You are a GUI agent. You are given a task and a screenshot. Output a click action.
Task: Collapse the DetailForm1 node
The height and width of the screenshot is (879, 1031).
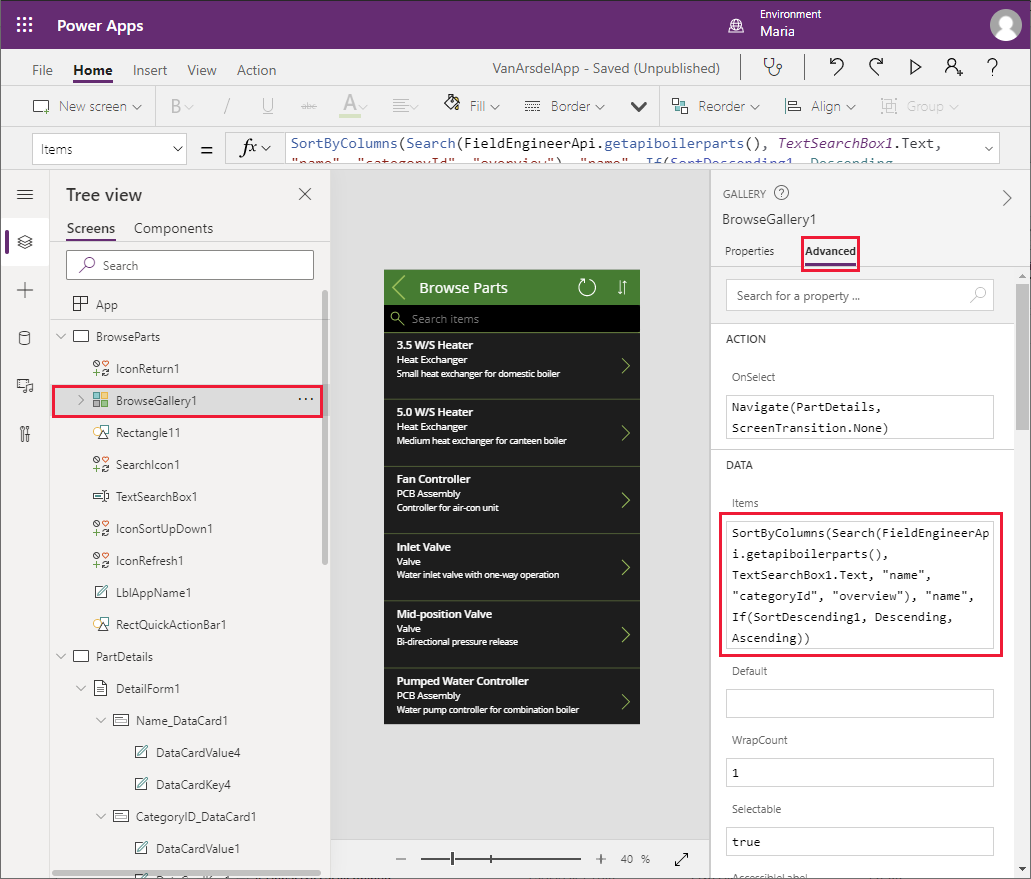81,688
